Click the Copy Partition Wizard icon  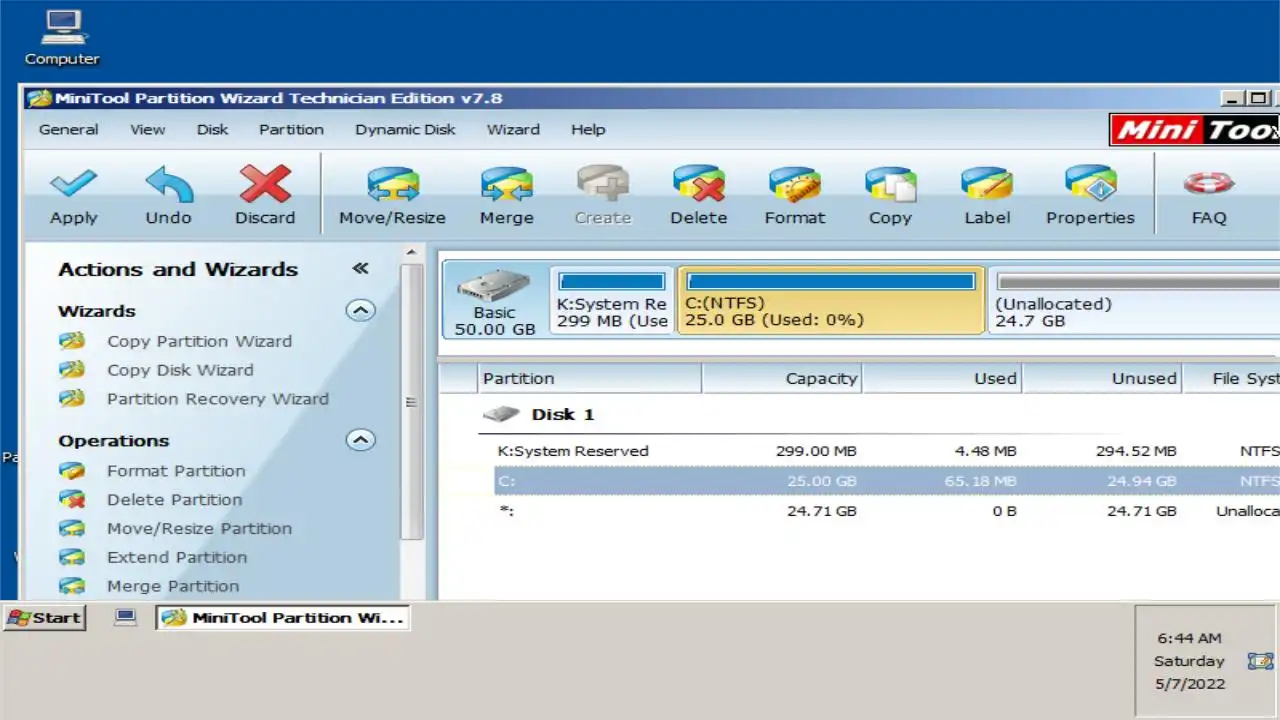71,341
